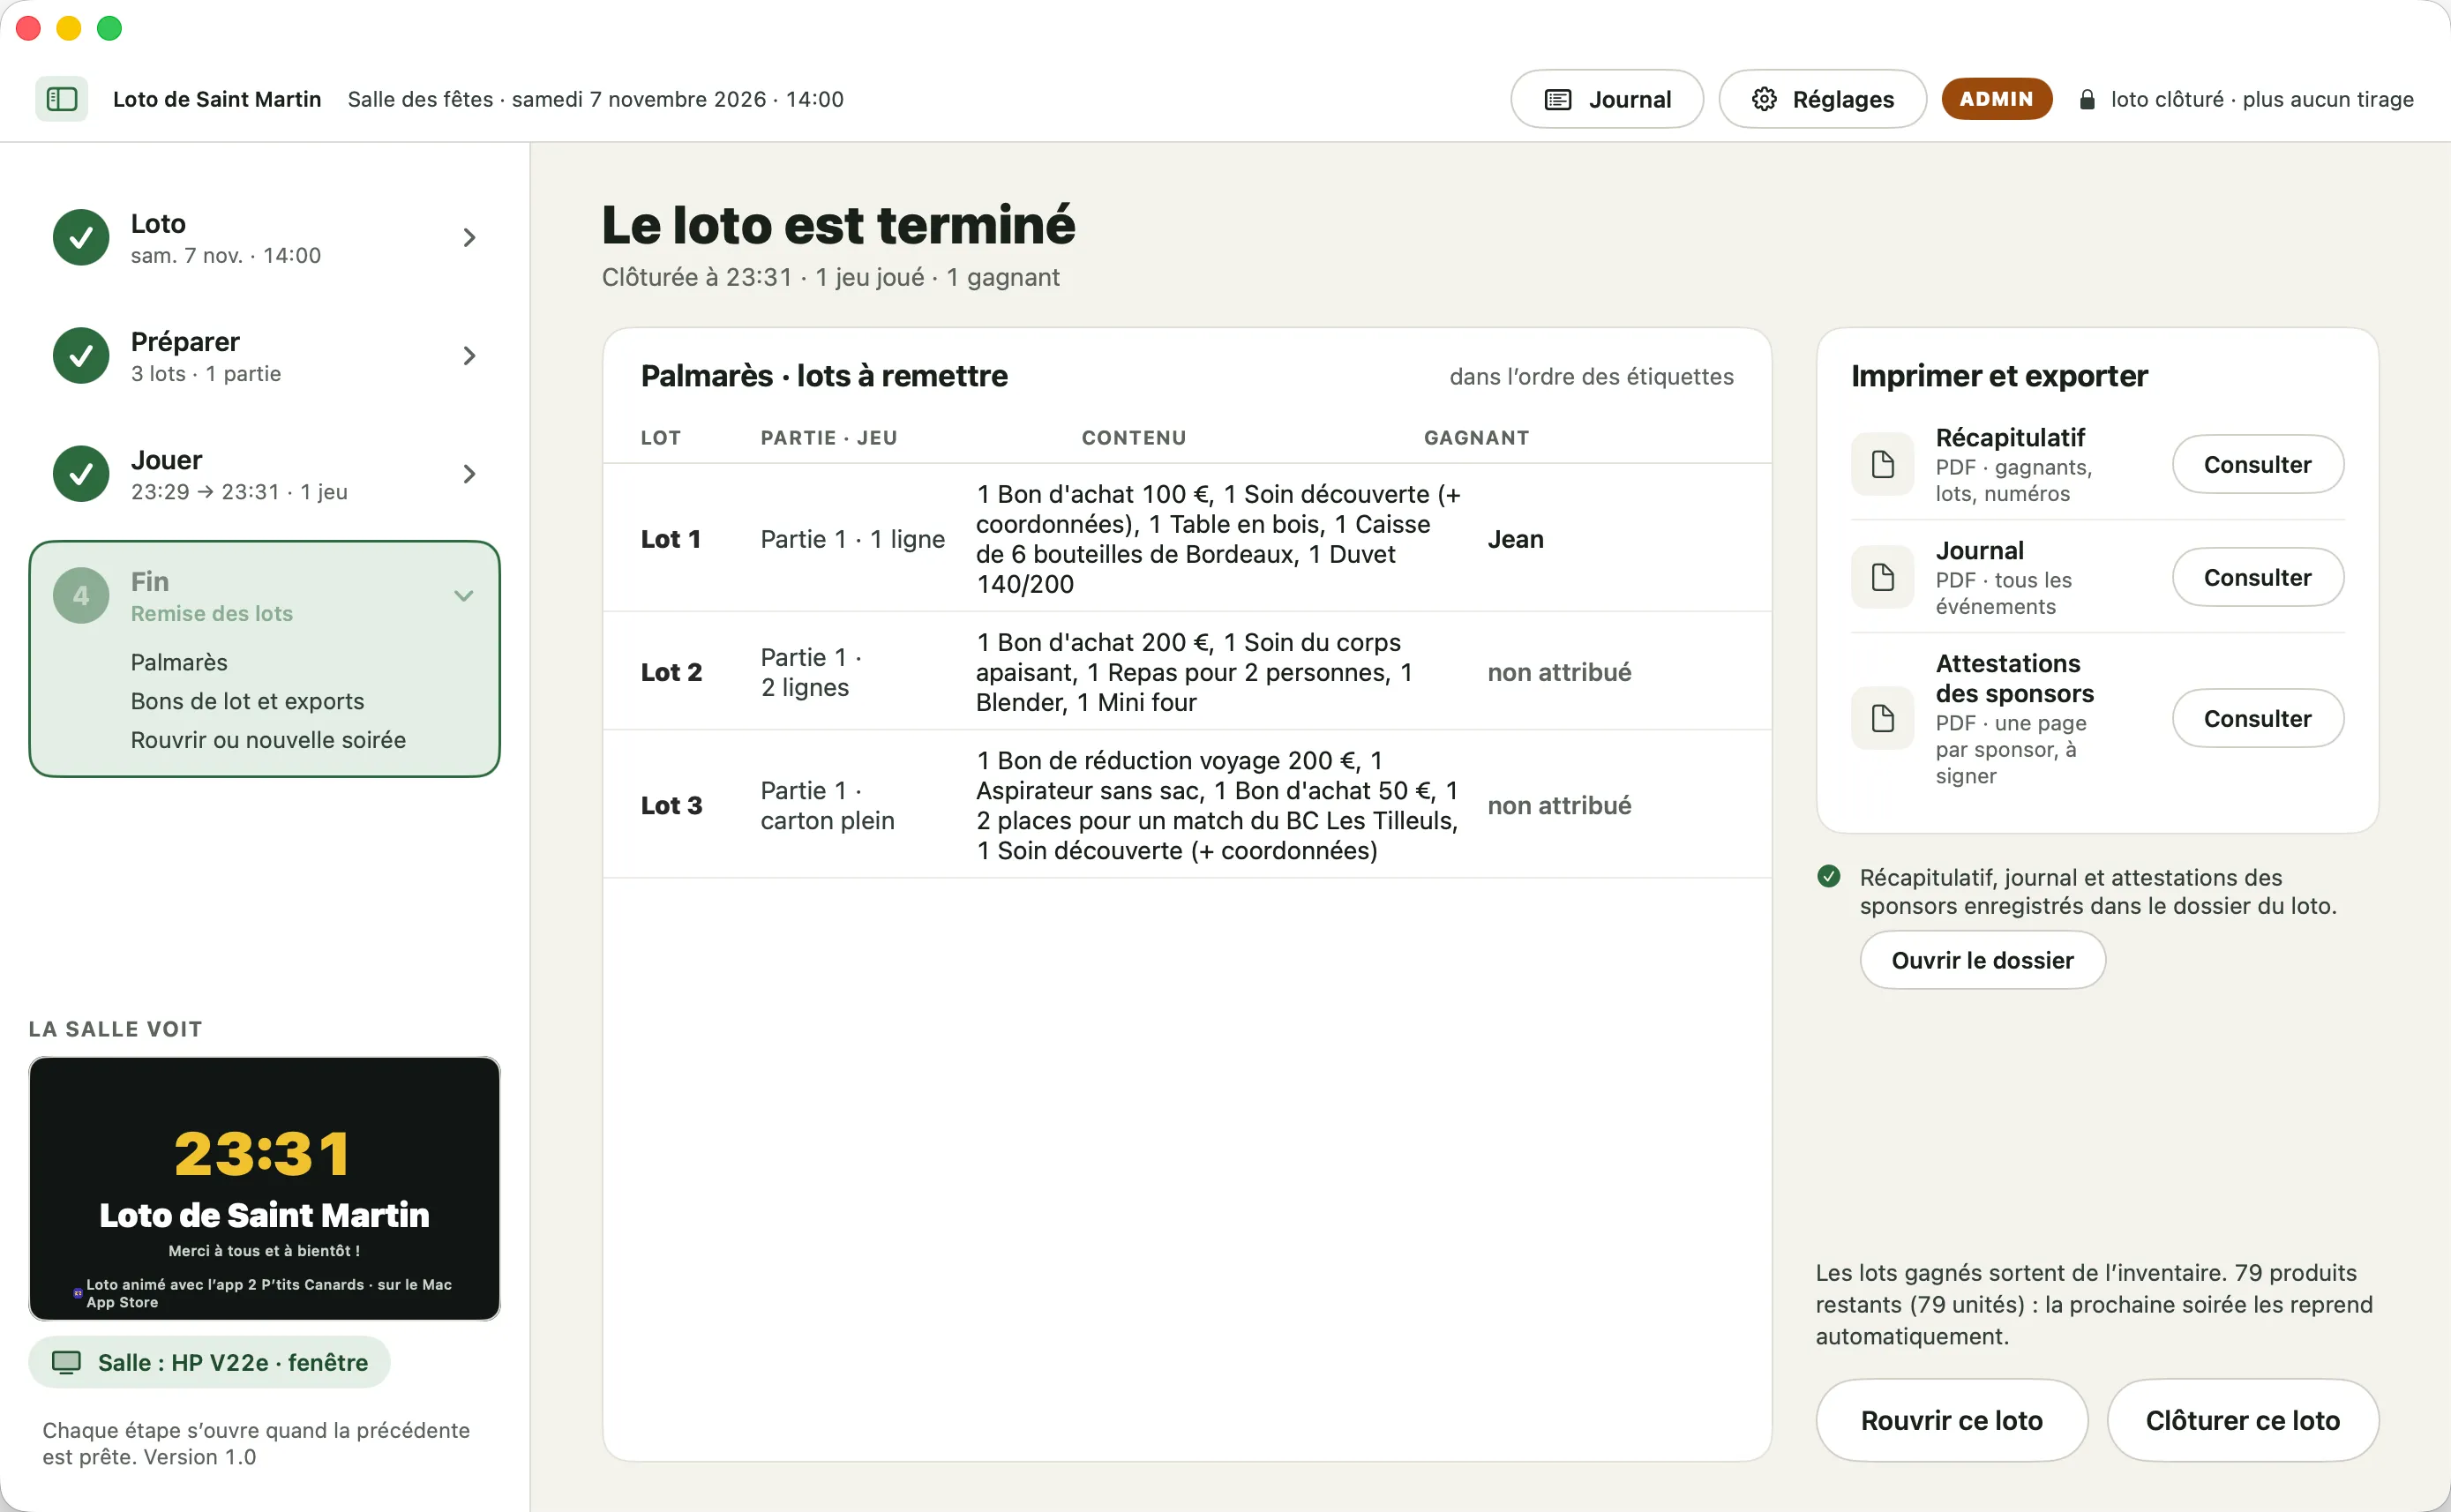Click the green checkmark beside Préparer step
The width and height of the screenshot is (2451, 1512).
pos(81,355)
